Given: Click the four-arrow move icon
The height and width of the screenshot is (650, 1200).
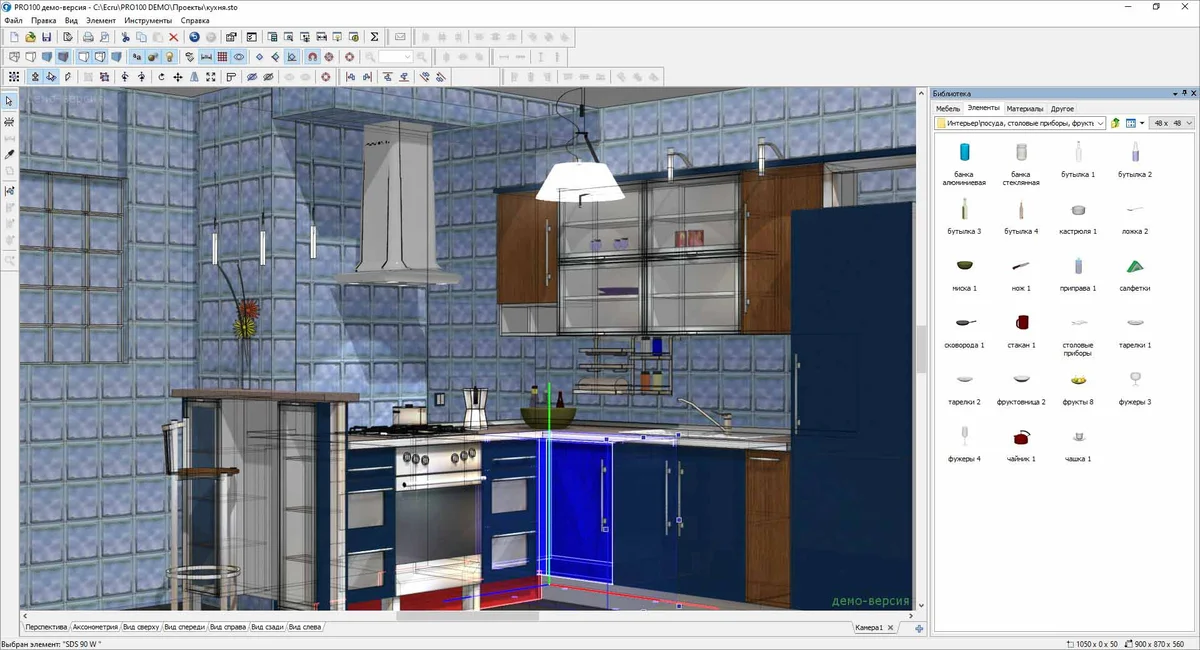Looking at the screenshot, I should point(177,76).
